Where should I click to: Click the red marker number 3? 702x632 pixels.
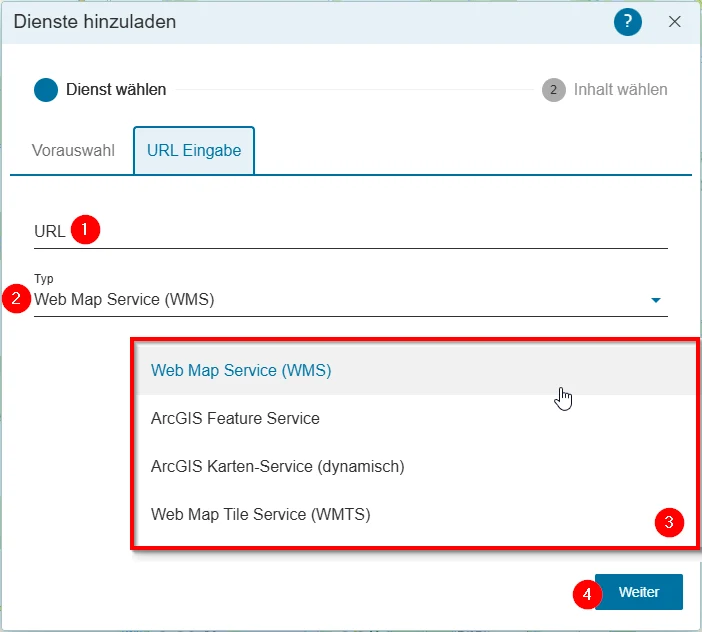coord(669,522)
